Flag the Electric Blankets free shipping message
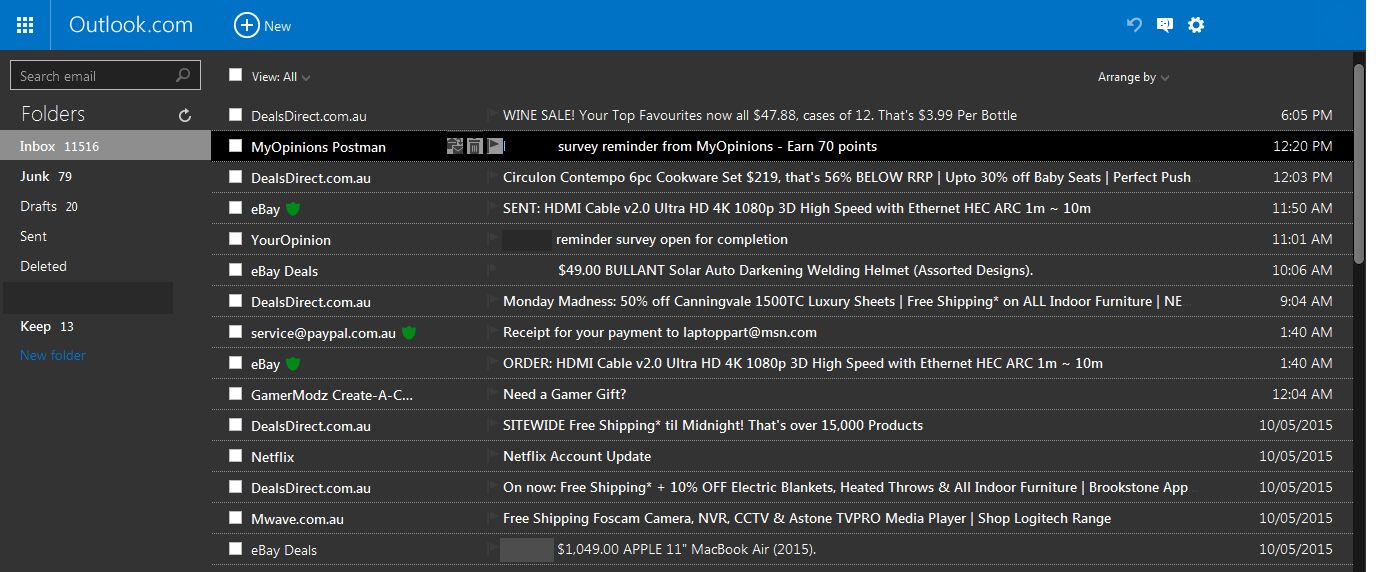Screen dimensions: 1378x572 pyautogui.click(x=492, y=487)
